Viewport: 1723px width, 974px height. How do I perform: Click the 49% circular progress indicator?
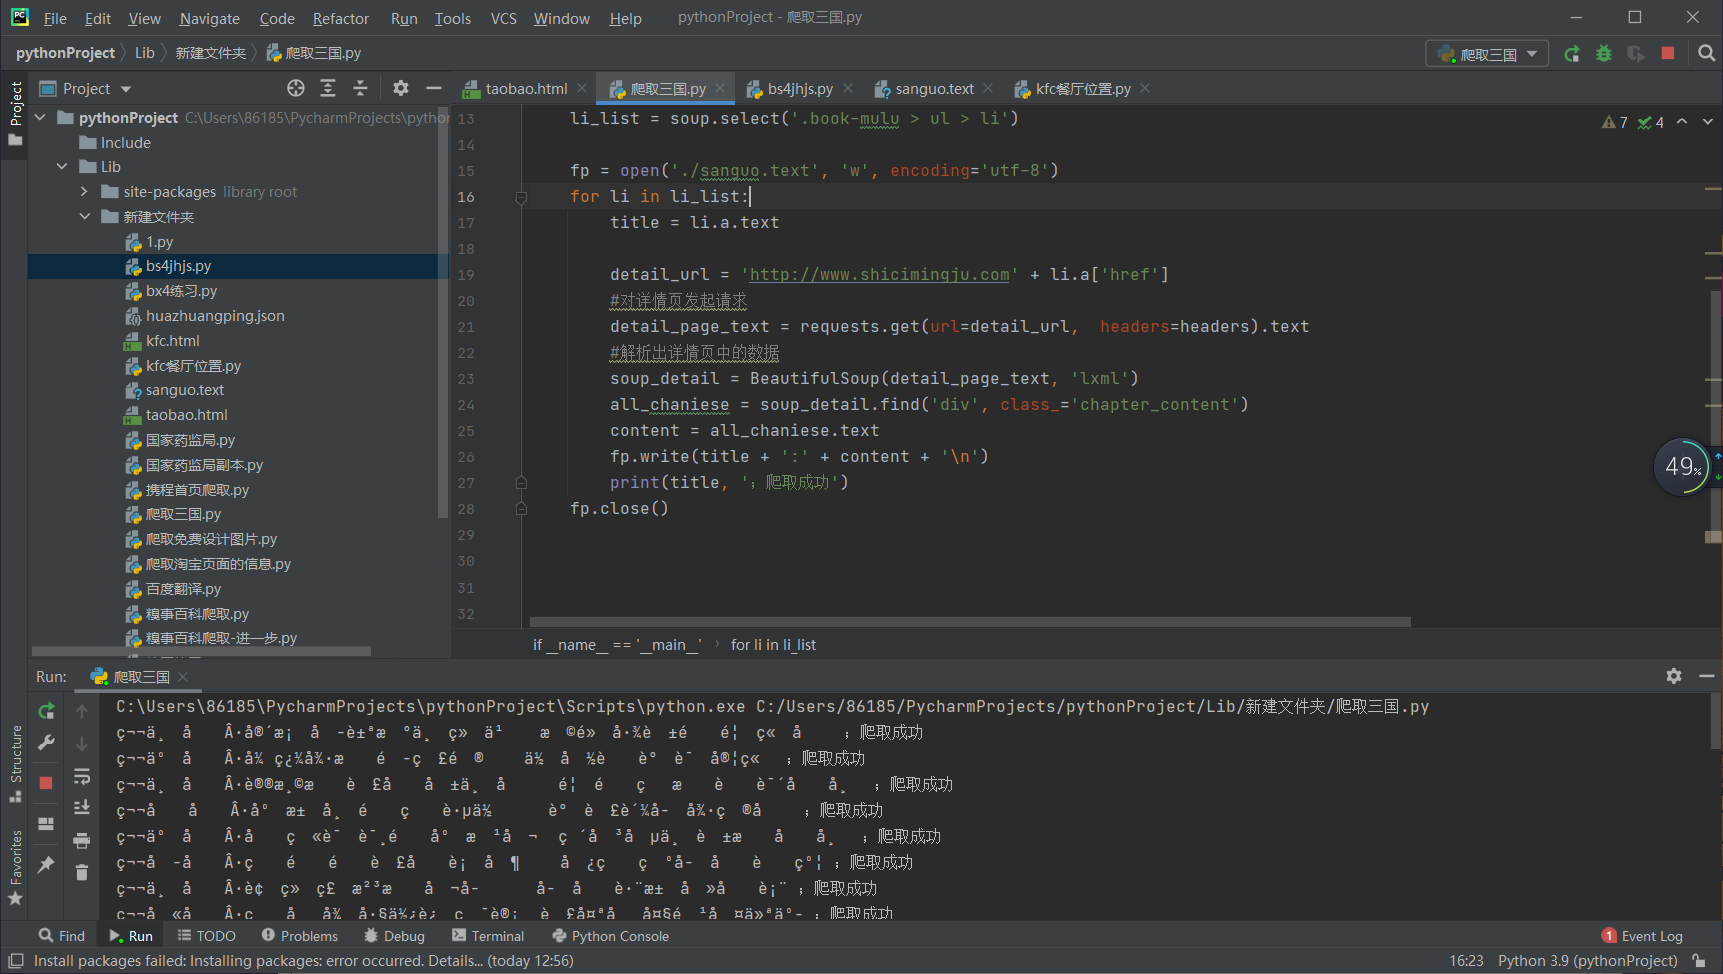[1682, 467]
